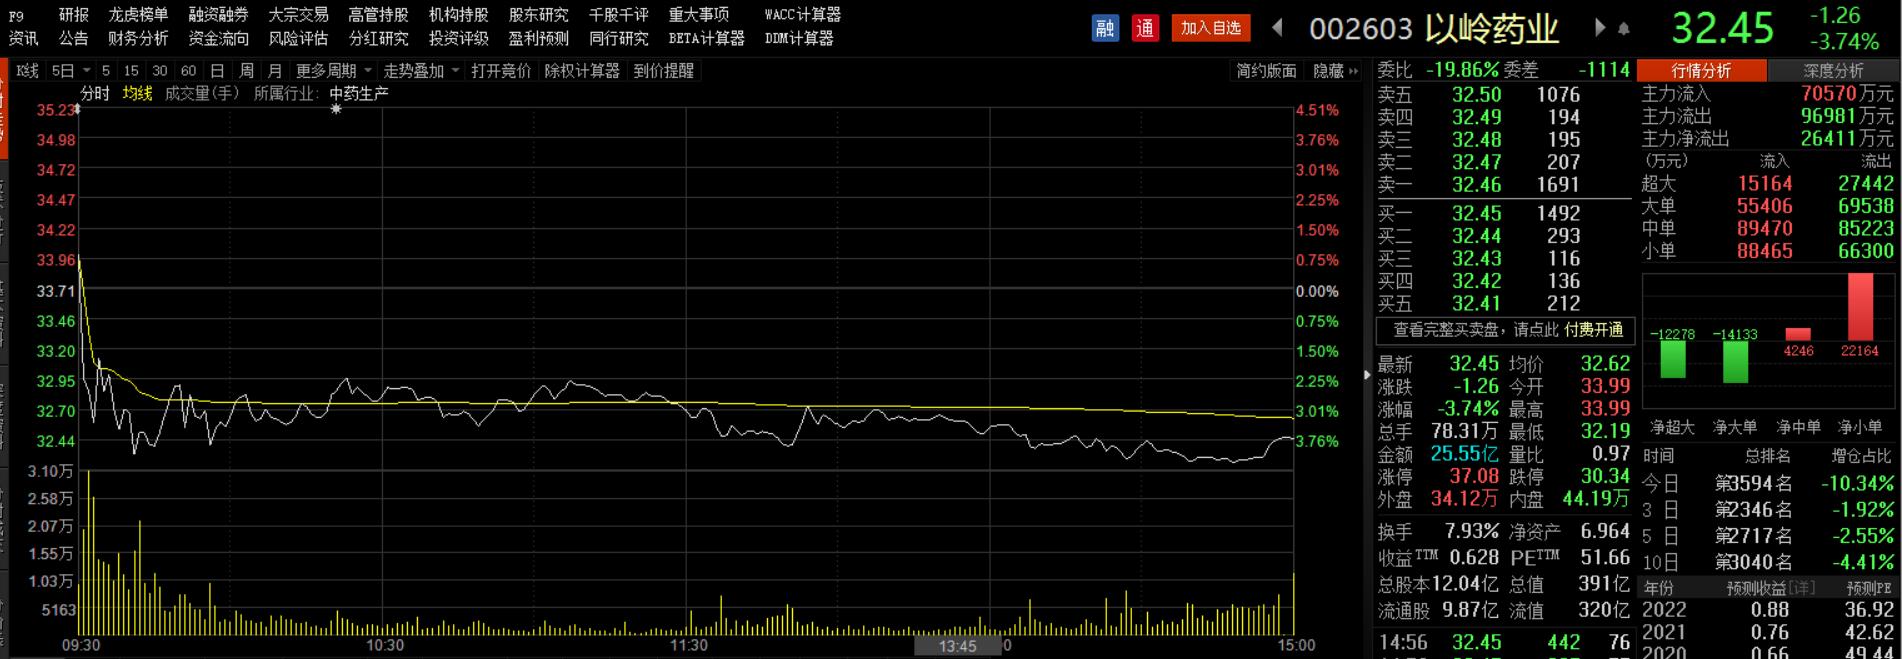Viewport: 1902px width, 659px height.
Task: Select the 5-minute period
Action: coord(105,71)
